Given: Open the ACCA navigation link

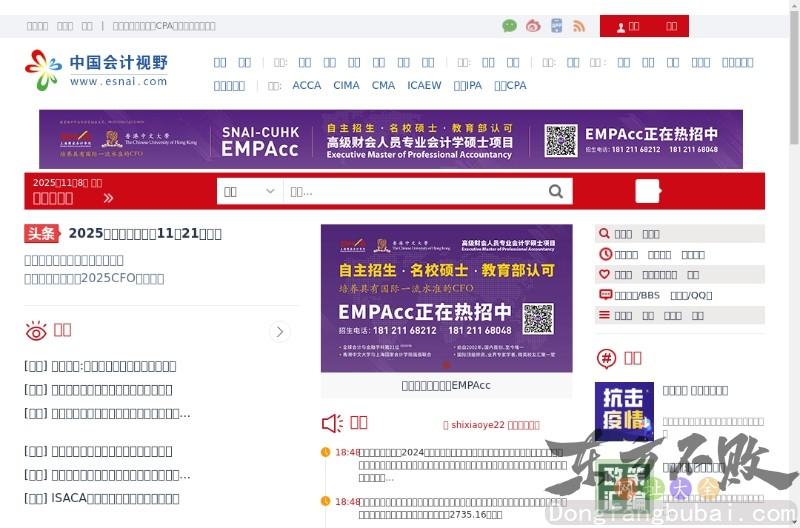Looking at the screenshot, I should 307,86.
